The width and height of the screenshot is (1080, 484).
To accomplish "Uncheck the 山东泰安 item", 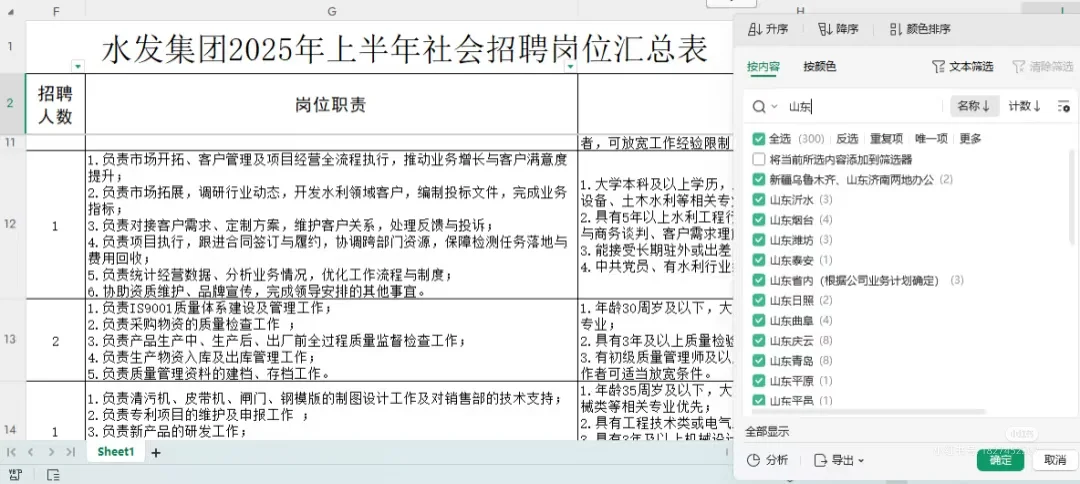I will (758, 260).
